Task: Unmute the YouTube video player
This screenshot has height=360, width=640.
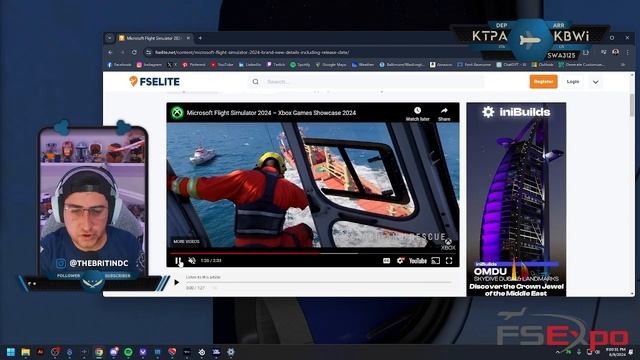Action: click(x=192, y=261)
